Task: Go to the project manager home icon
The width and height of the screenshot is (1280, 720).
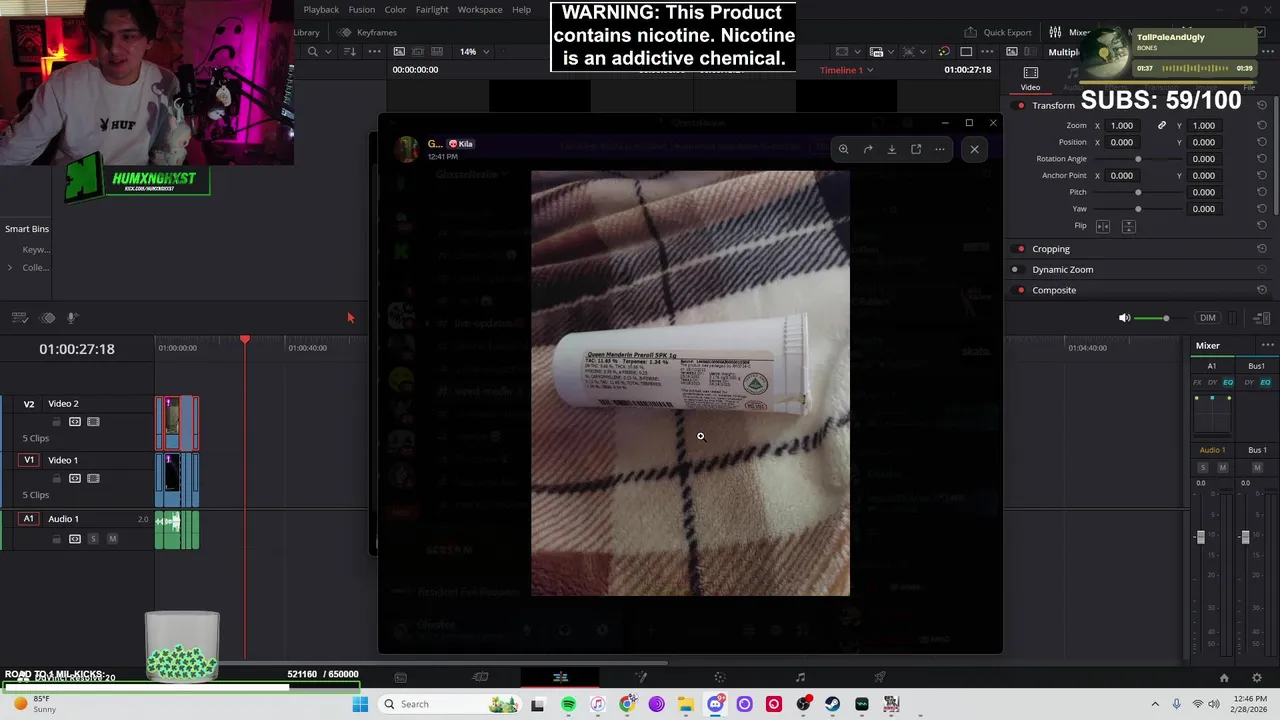Action: [1223, 677]
